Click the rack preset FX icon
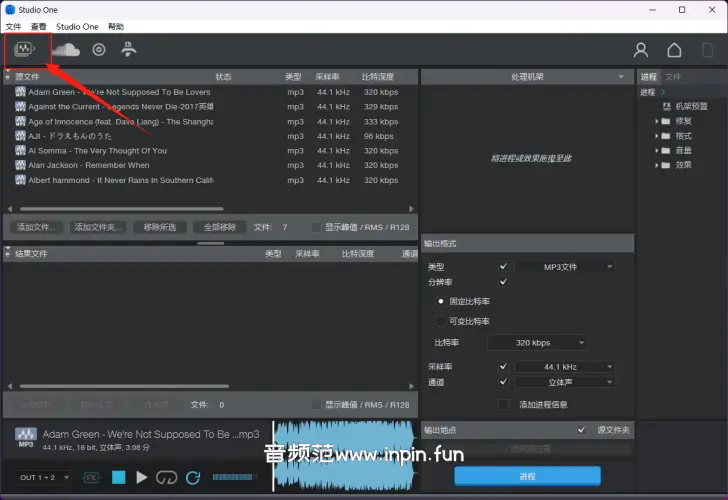 tap(667, 106)
